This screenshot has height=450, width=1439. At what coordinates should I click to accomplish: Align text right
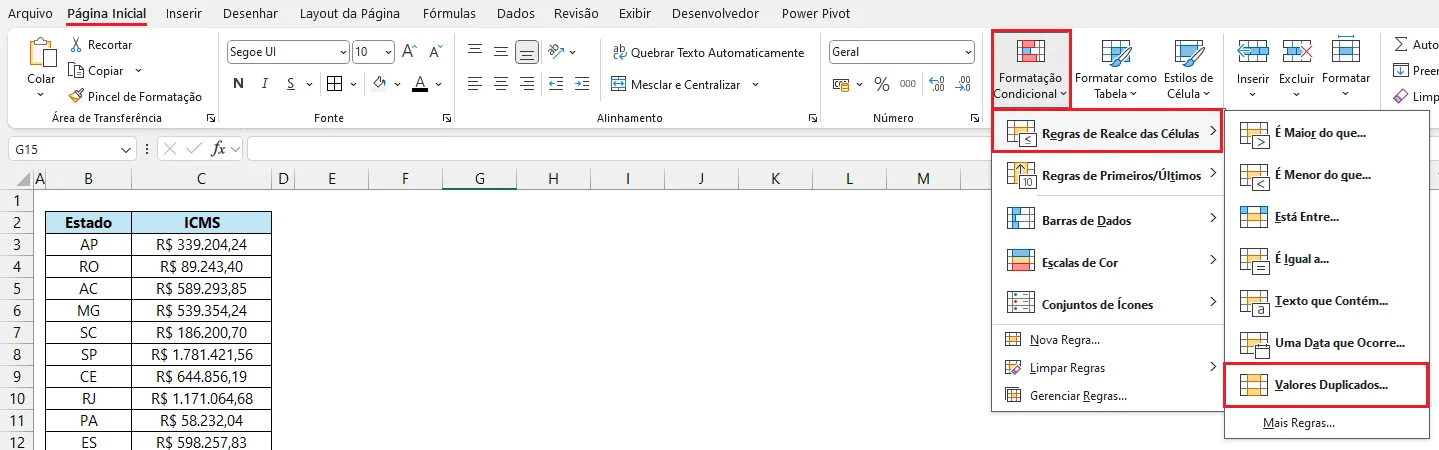point(527,84)
